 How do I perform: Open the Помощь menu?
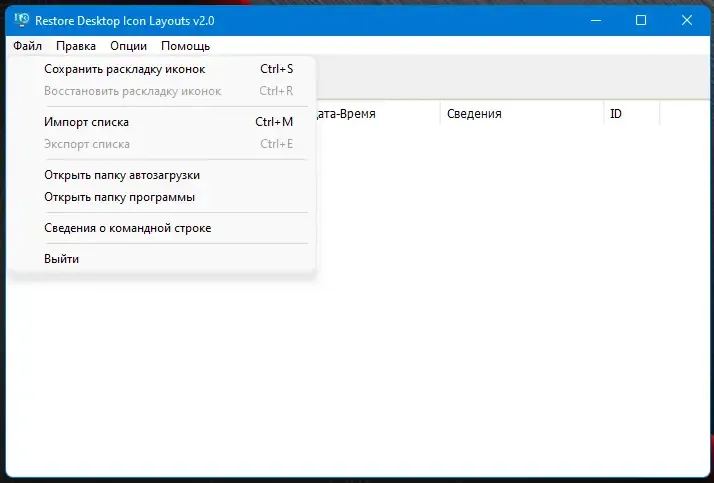185,46
